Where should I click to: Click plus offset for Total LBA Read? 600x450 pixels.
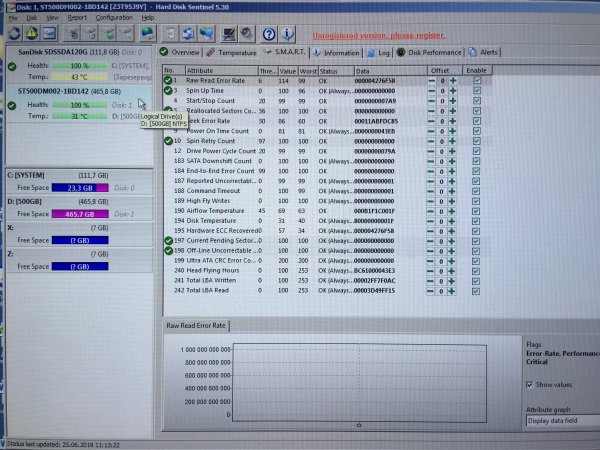(453, 290)
